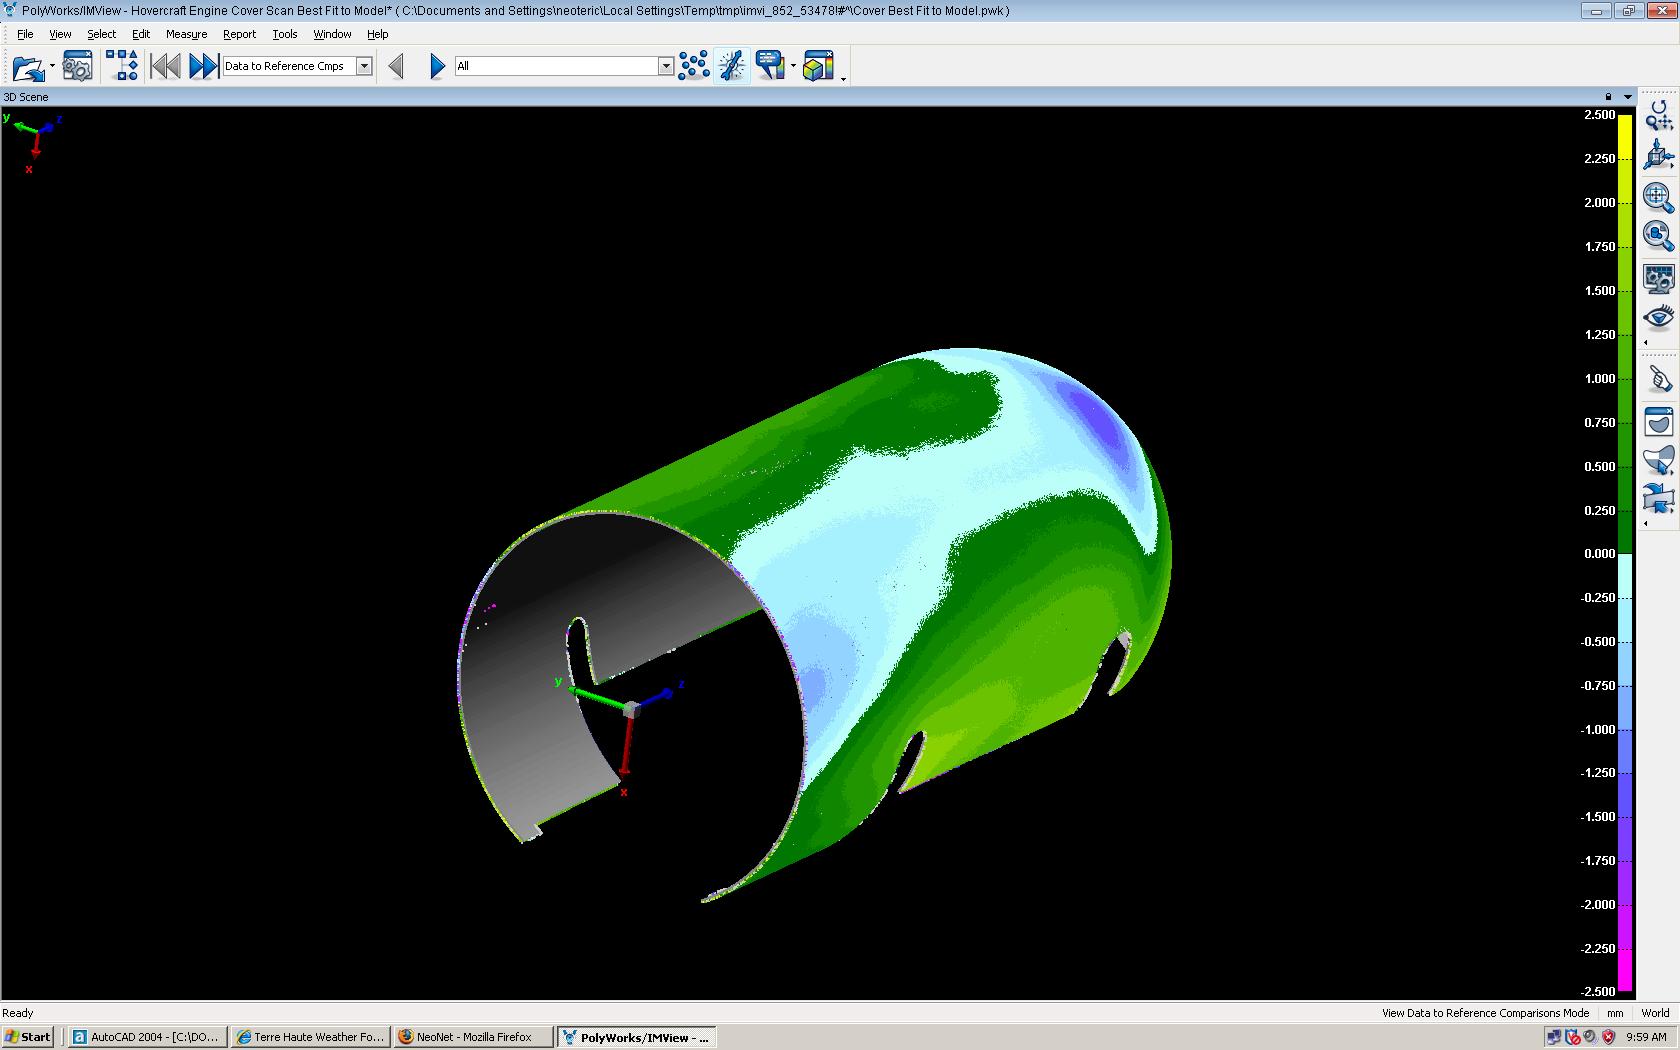The height and width of the screenshot is (1050, 1680).
Task: Open the project folder icon
Action: tap(28, 67)
